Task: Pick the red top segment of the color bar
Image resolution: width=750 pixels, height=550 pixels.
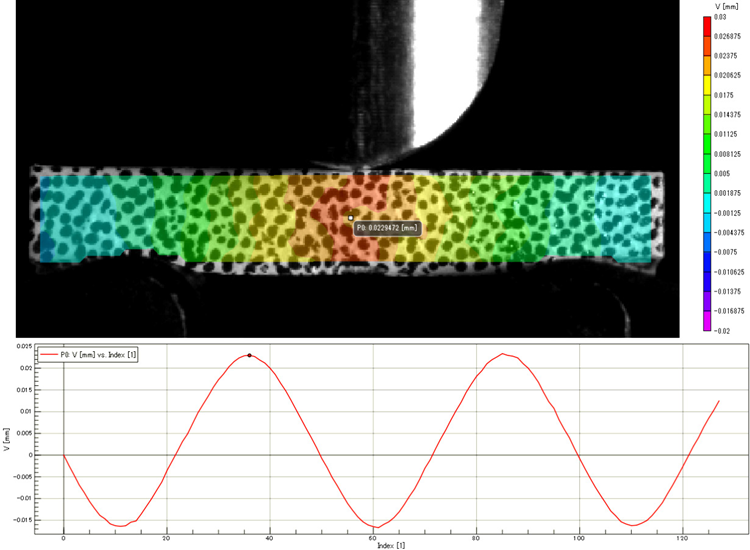Action: (x=706, y=26)
